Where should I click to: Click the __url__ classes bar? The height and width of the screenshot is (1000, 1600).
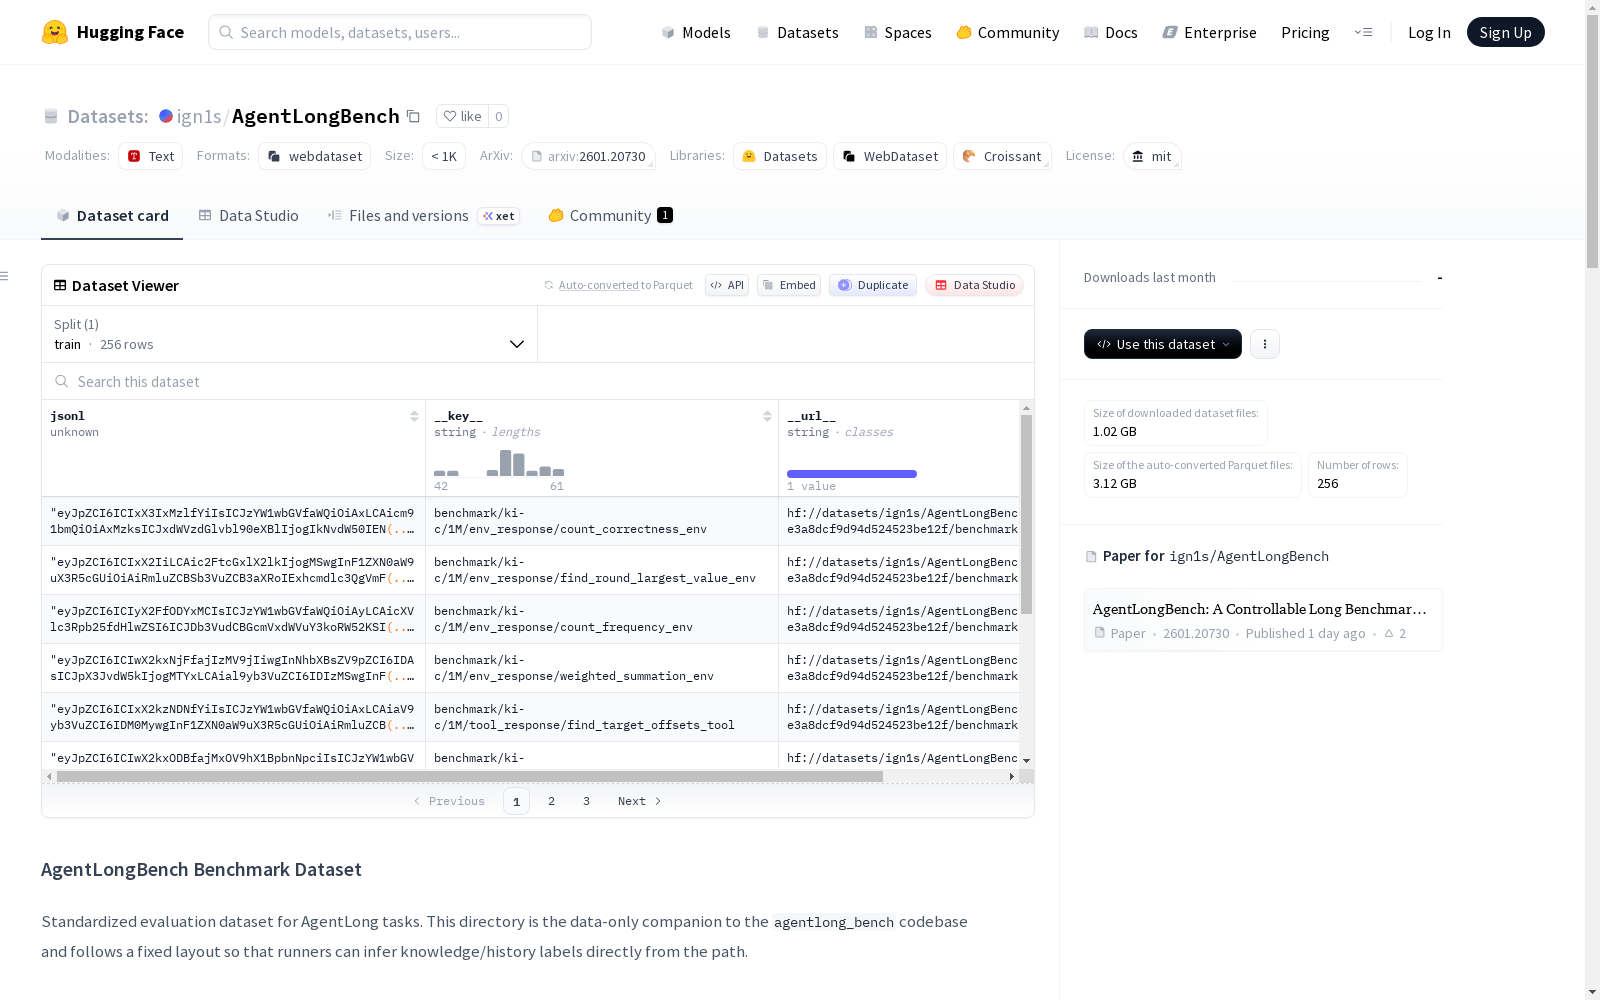coord(852,474)
